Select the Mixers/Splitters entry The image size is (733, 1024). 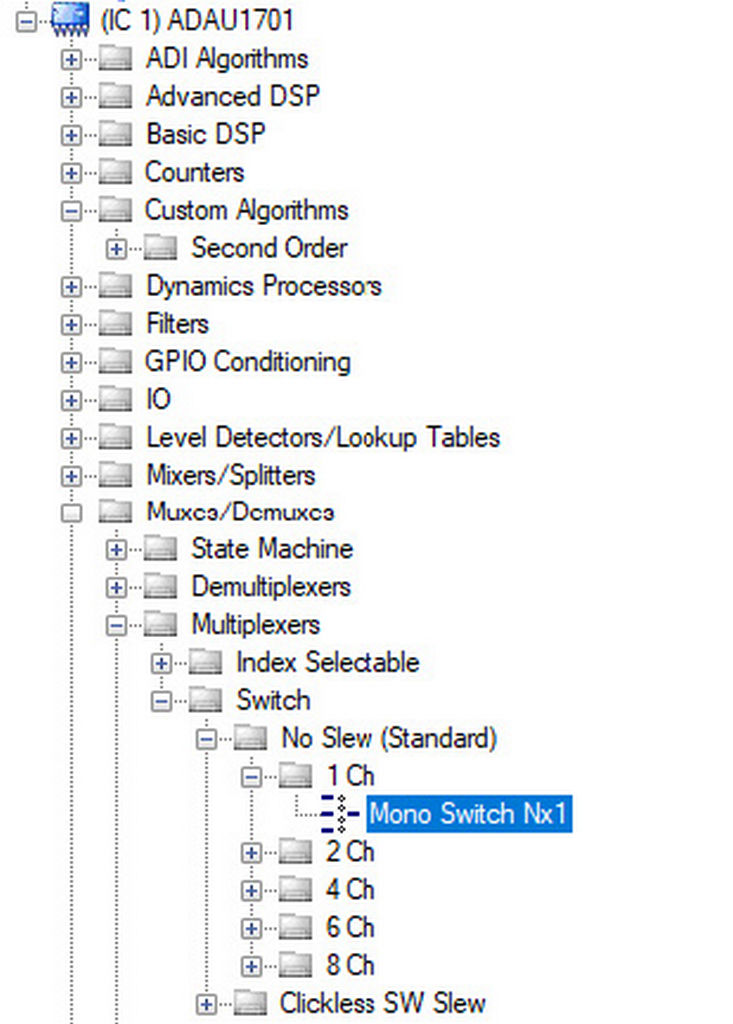pos(231,475)
